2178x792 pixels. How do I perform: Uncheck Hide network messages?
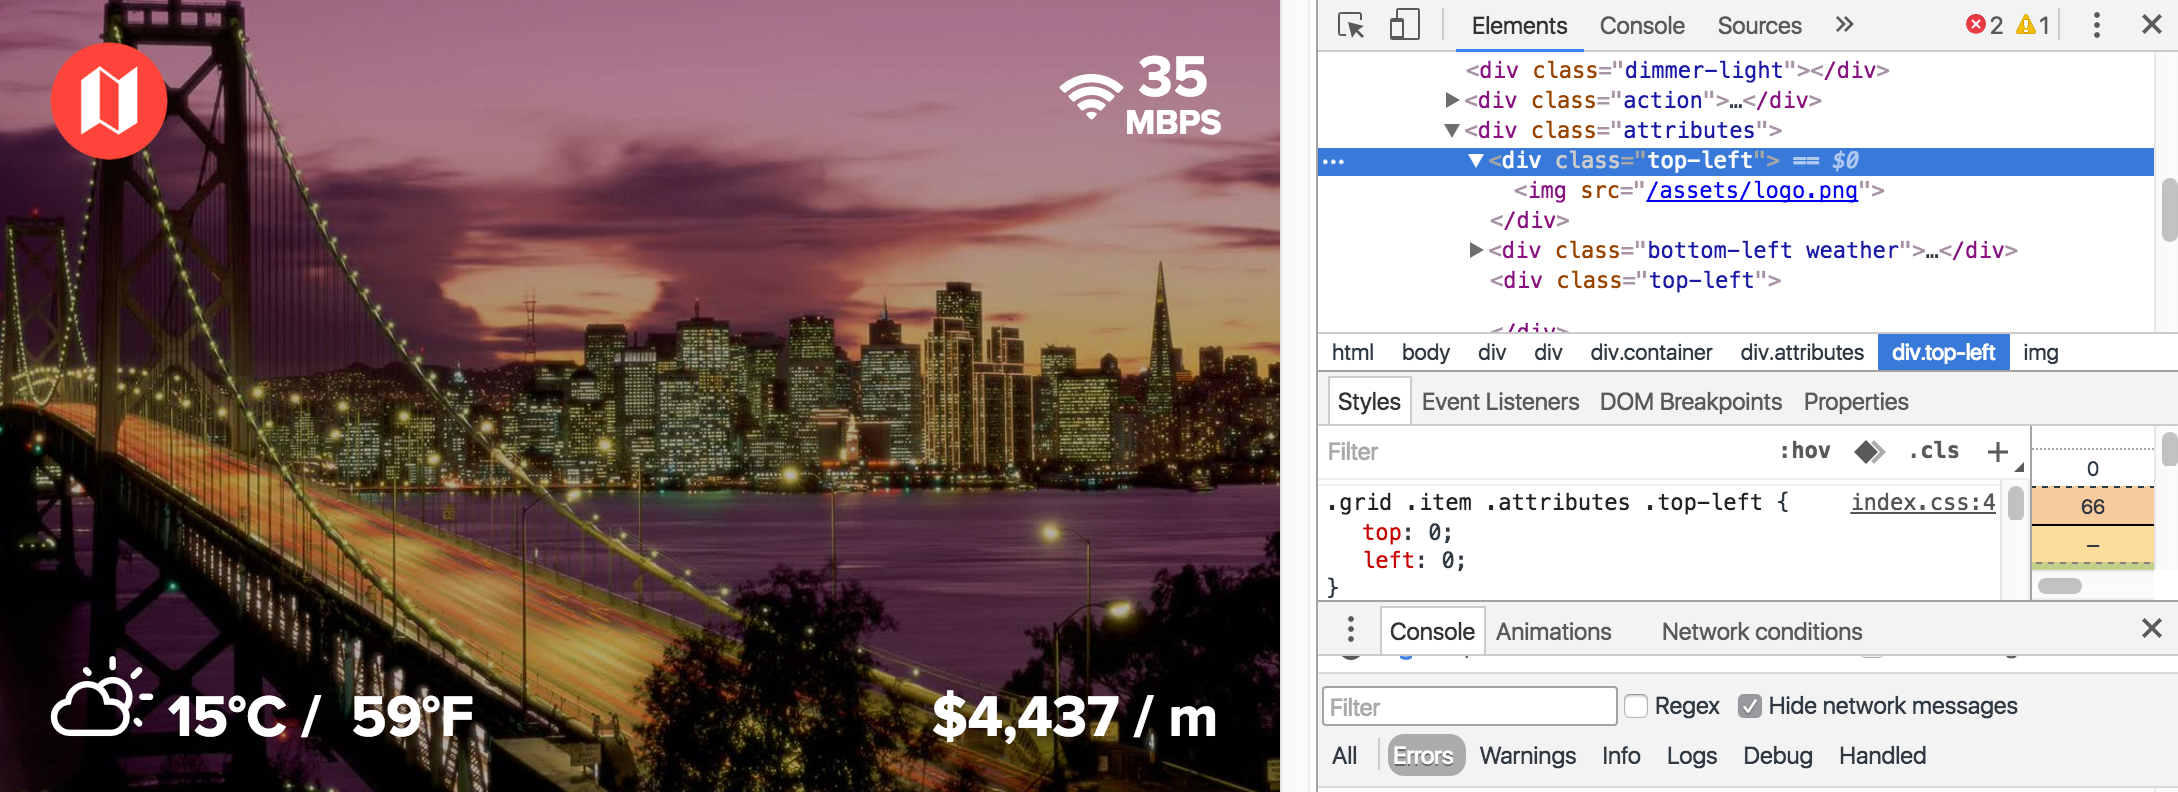1750,706
